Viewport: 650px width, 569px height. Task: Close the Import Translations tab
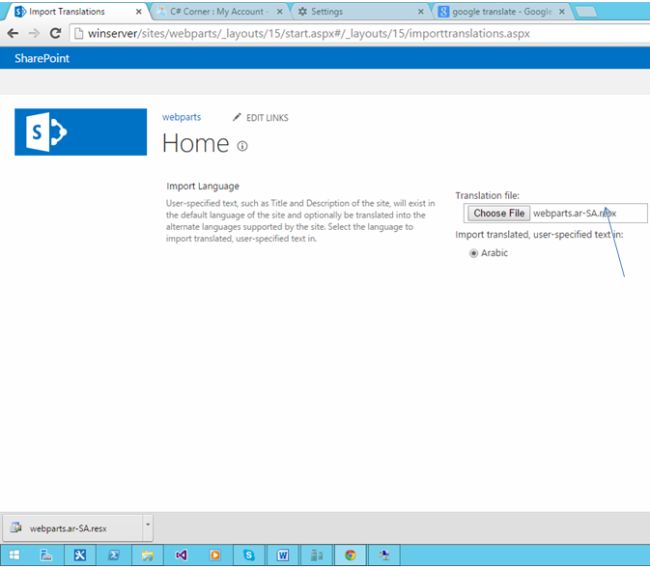pos(139,12)
